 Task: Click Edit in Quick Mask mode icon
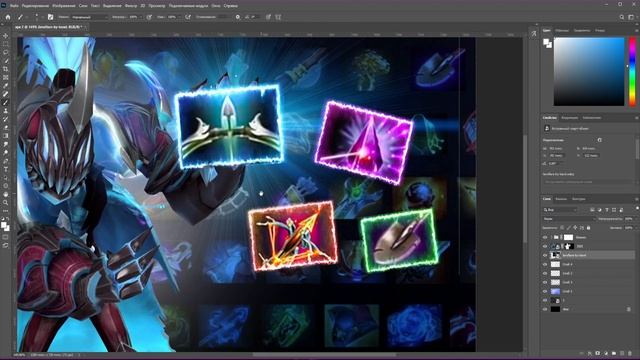[x=6, y=237]
